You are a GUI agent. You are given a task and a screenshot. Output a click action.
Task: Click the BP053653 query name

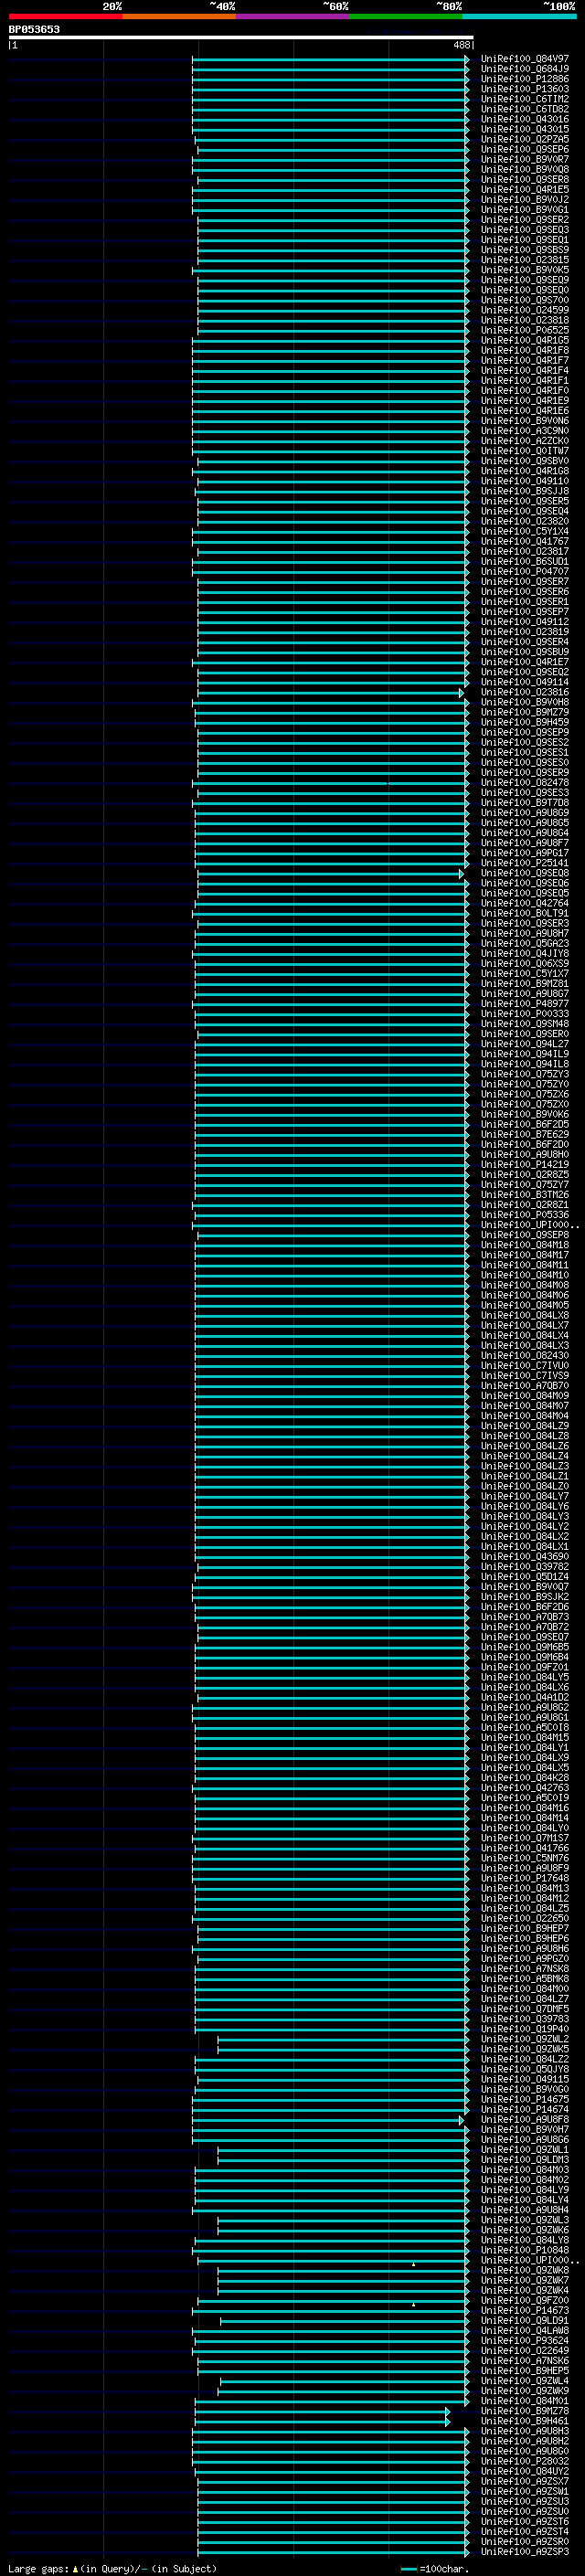(34, 30)
